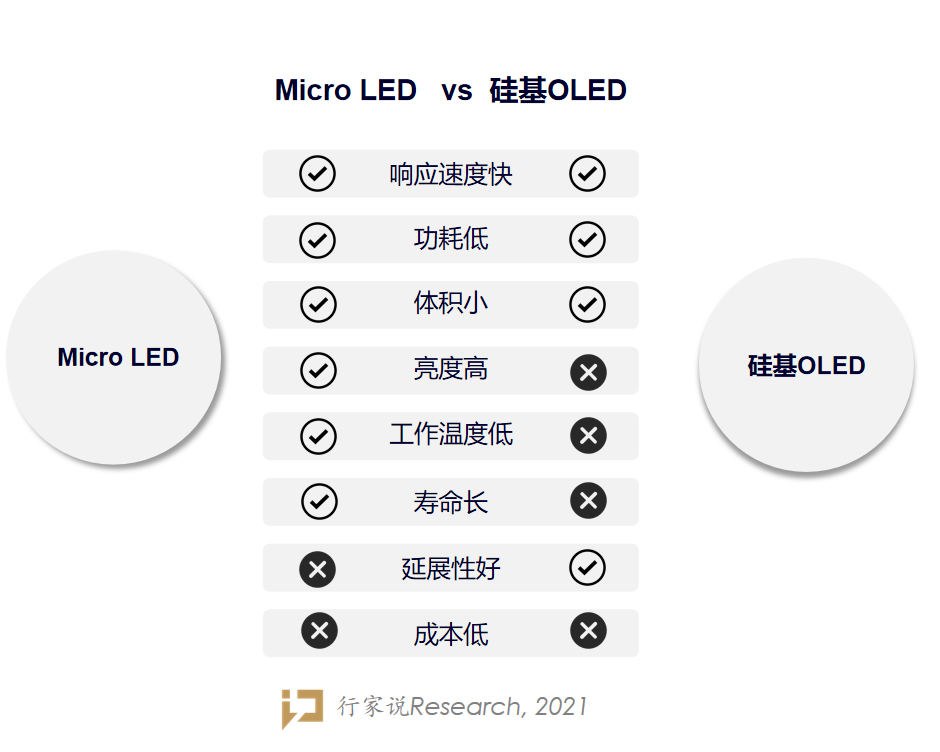The image size is (940, 752).
Task: Click Micro LED cross icon for 成本低
Action: [x=319, y=632]
